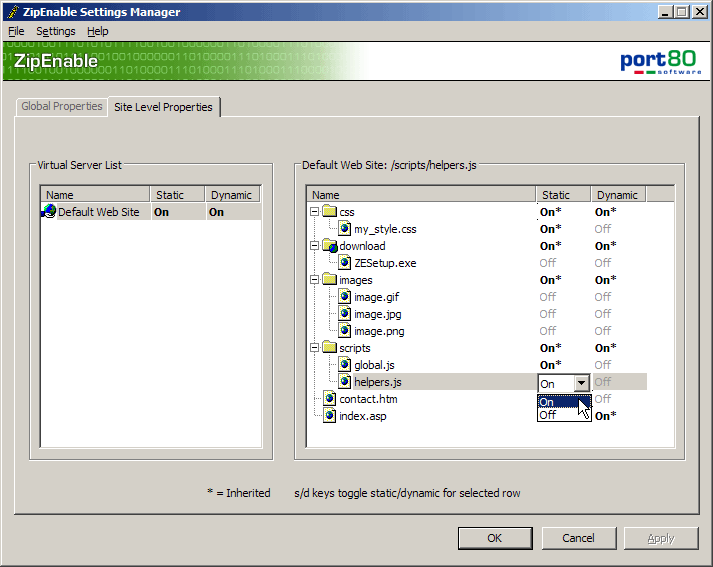Choose Off in the open dropdown list
This screenshot has height=567, width=713.
tap(564, 415)
